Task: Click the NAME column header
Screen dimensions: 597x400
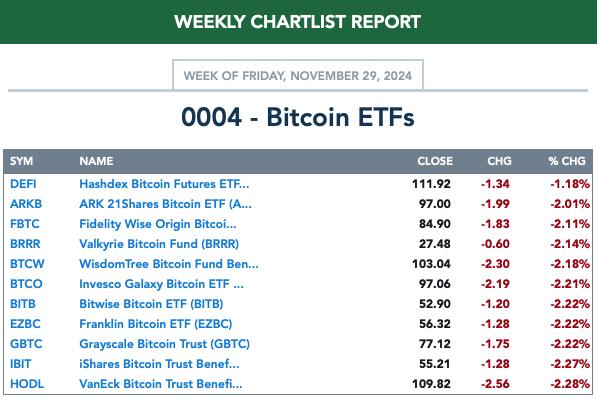Action: (96, 161)
